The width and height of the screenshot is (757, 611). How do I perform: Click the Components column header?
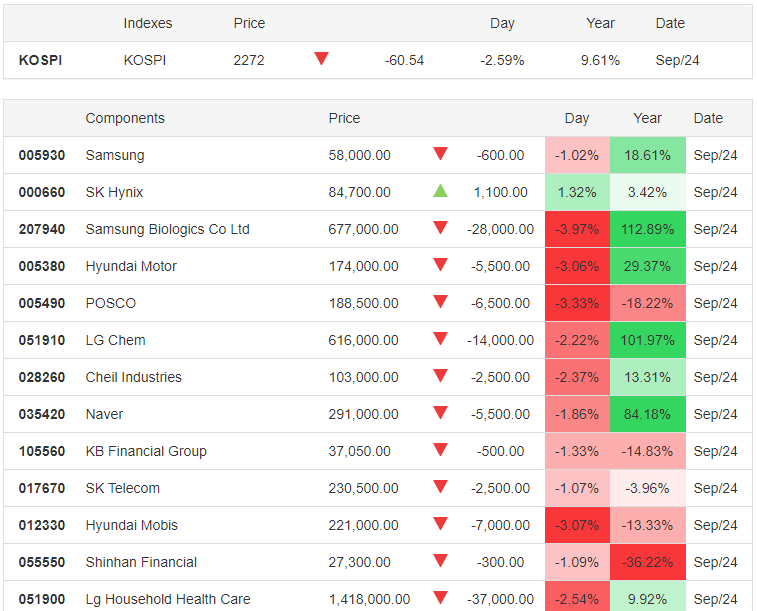tap(125, 118)
